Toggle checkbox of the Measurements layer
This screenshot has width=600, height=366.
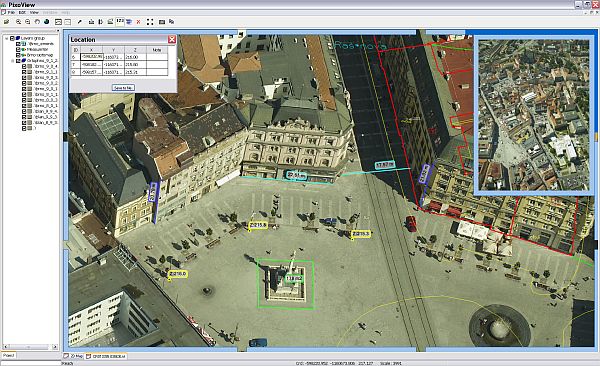point(18,49)
